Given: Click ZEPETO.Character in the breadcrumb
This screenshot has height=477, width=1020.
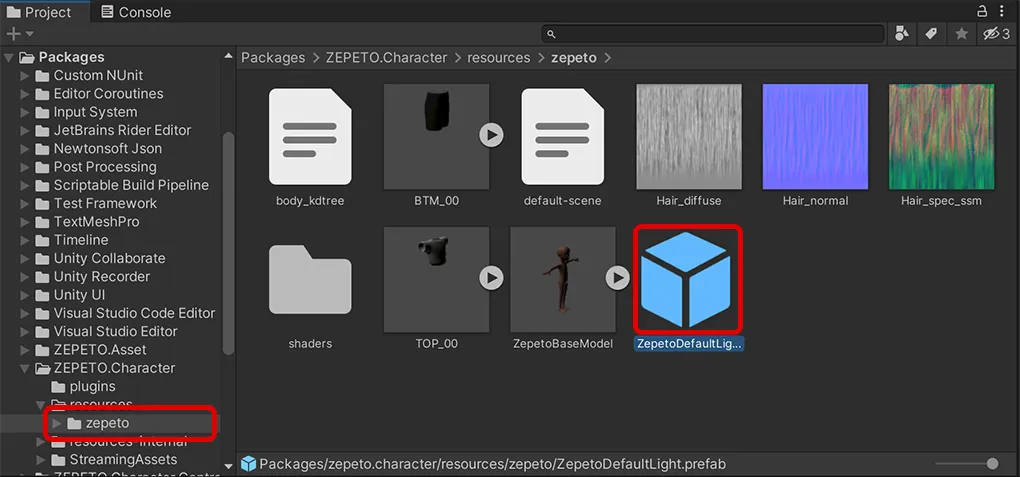Looking at the screenshot, I should click(387, 57).
